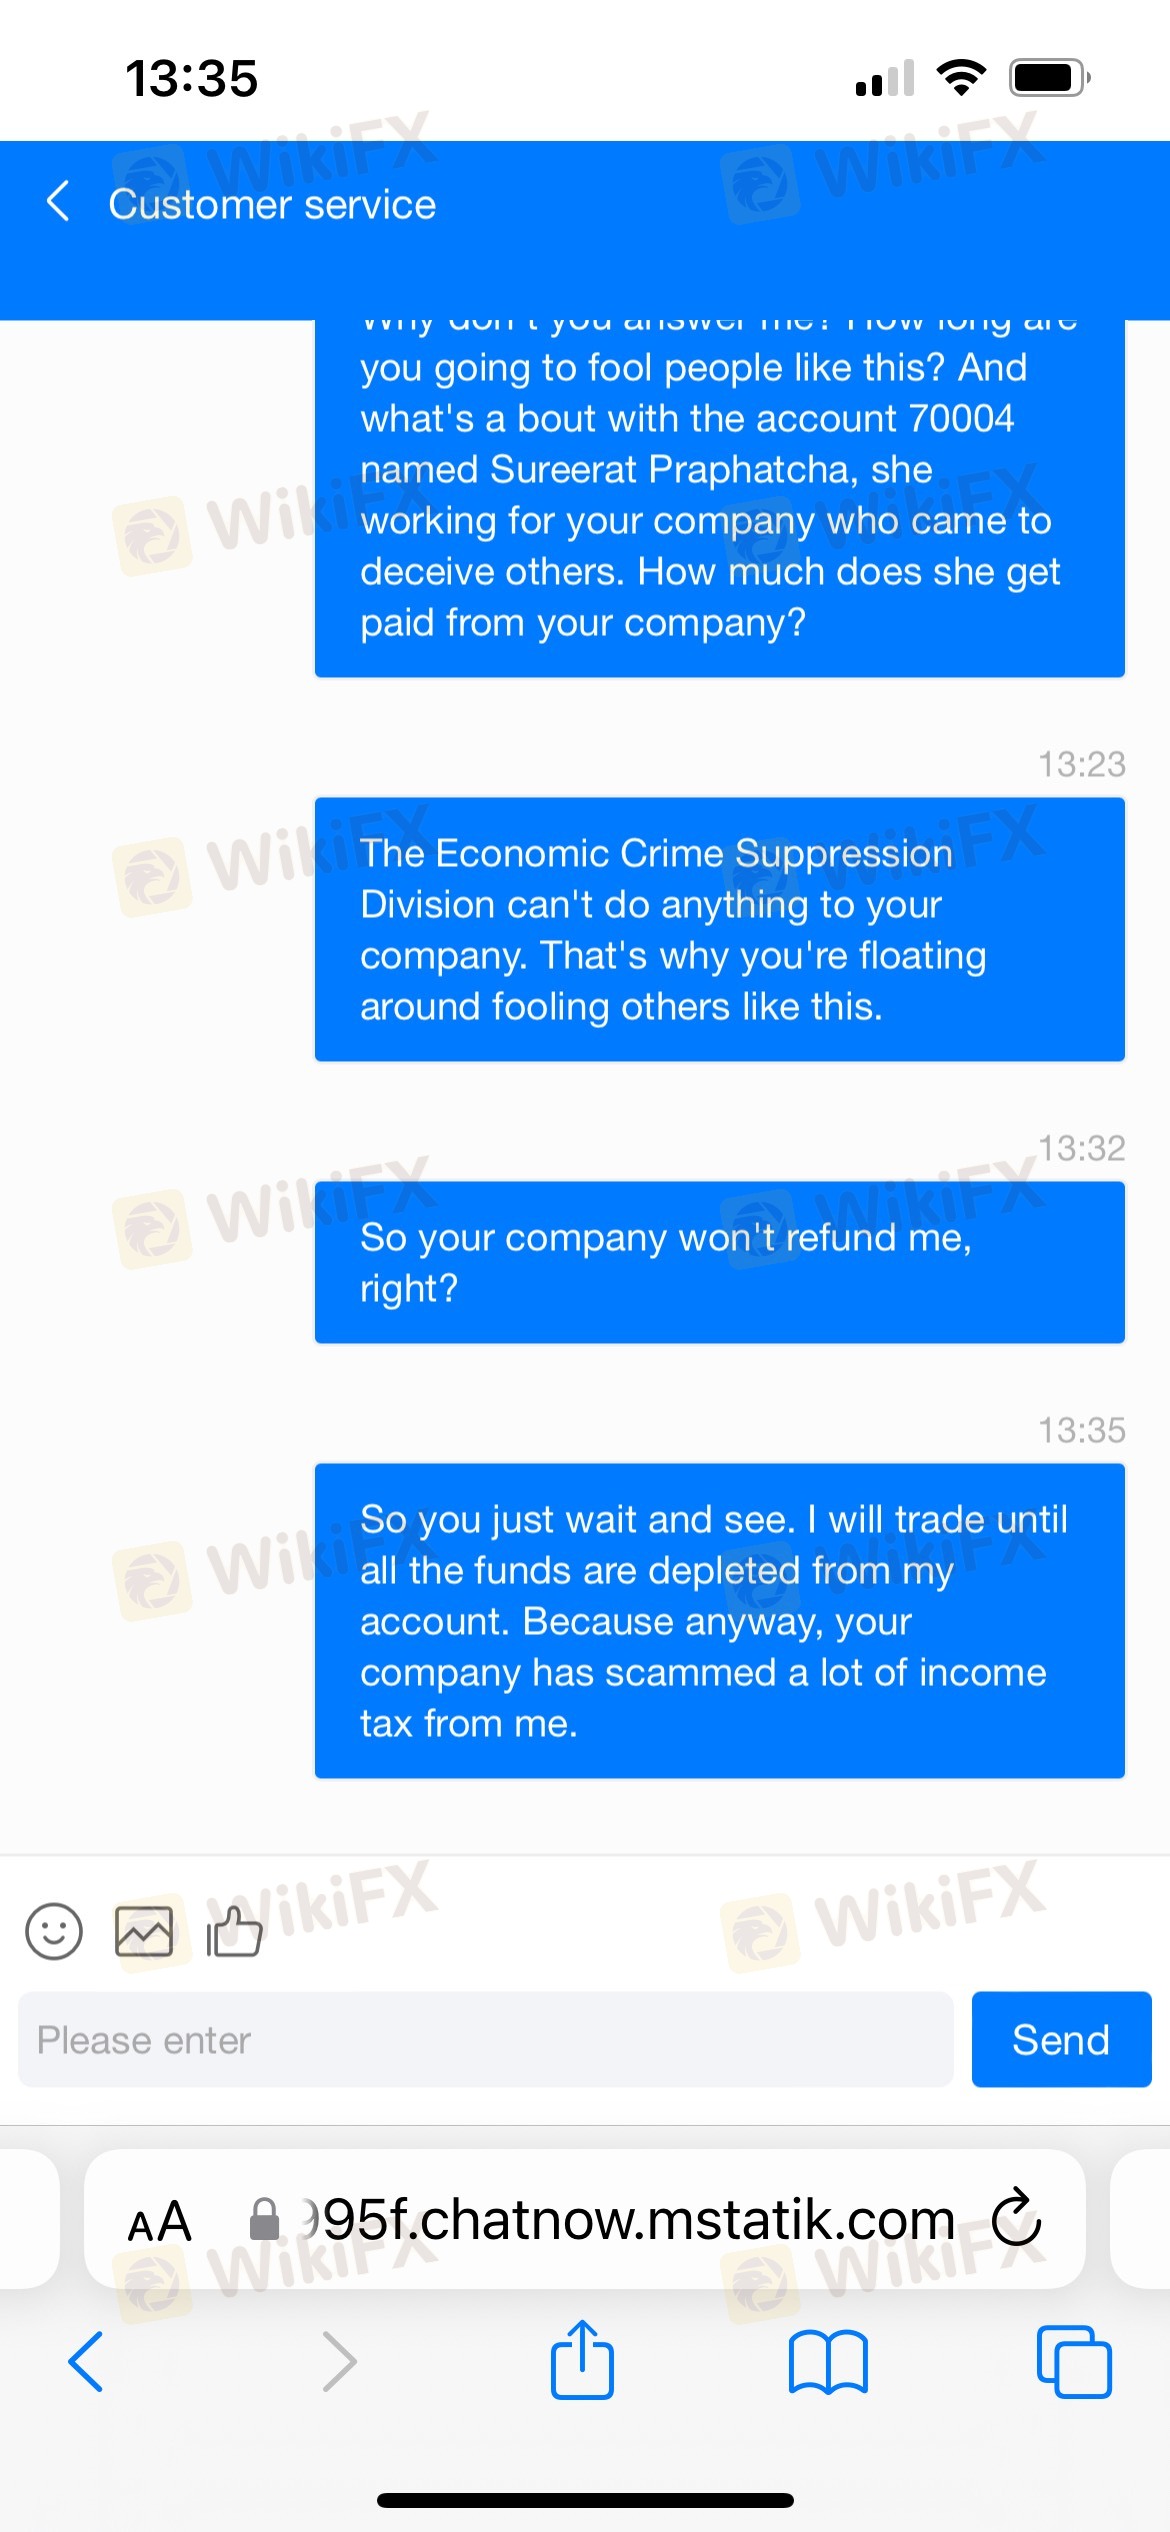This screenshot has height=2532, width=1170.
Task: Open the Safari bookmarks book icon
Action: pyautogui.click(x=828, y=2362)
